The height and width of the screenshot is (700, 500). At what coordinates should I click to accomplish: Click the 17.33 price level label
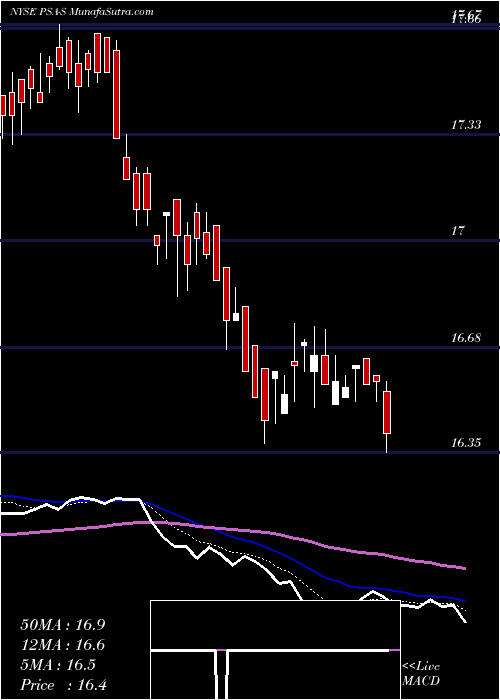click(x=466, y=125)
